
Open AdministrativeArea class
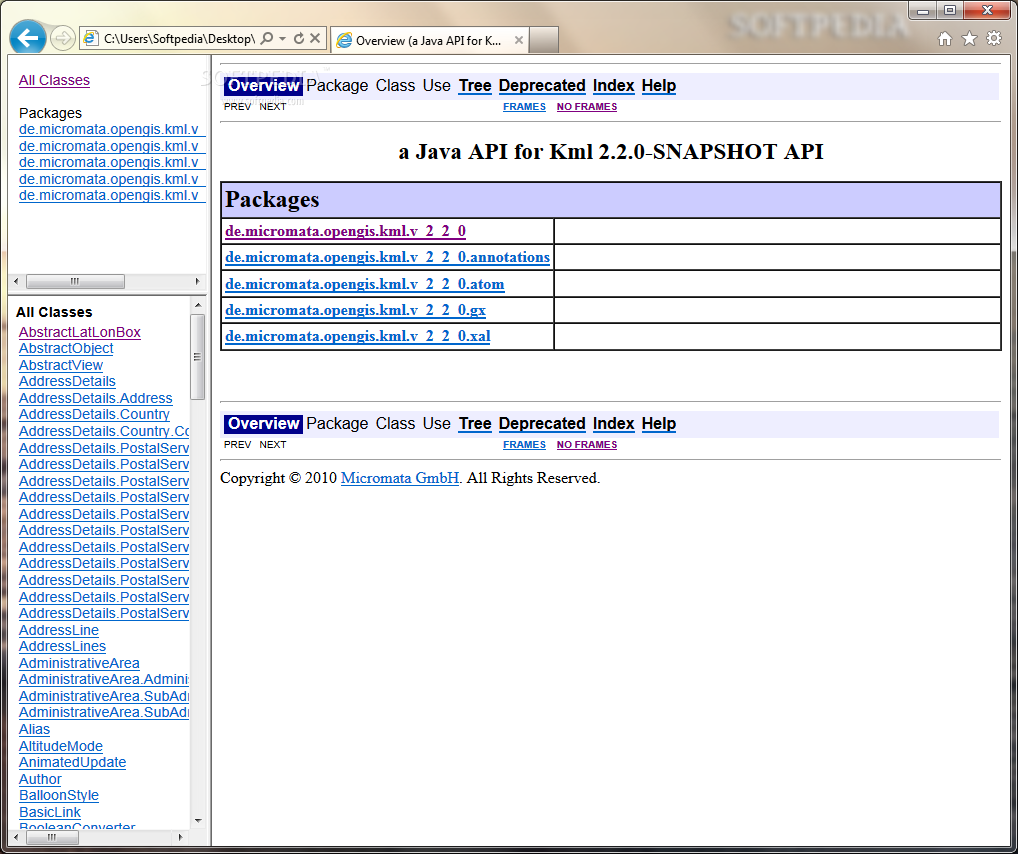[x=79, y=663]
